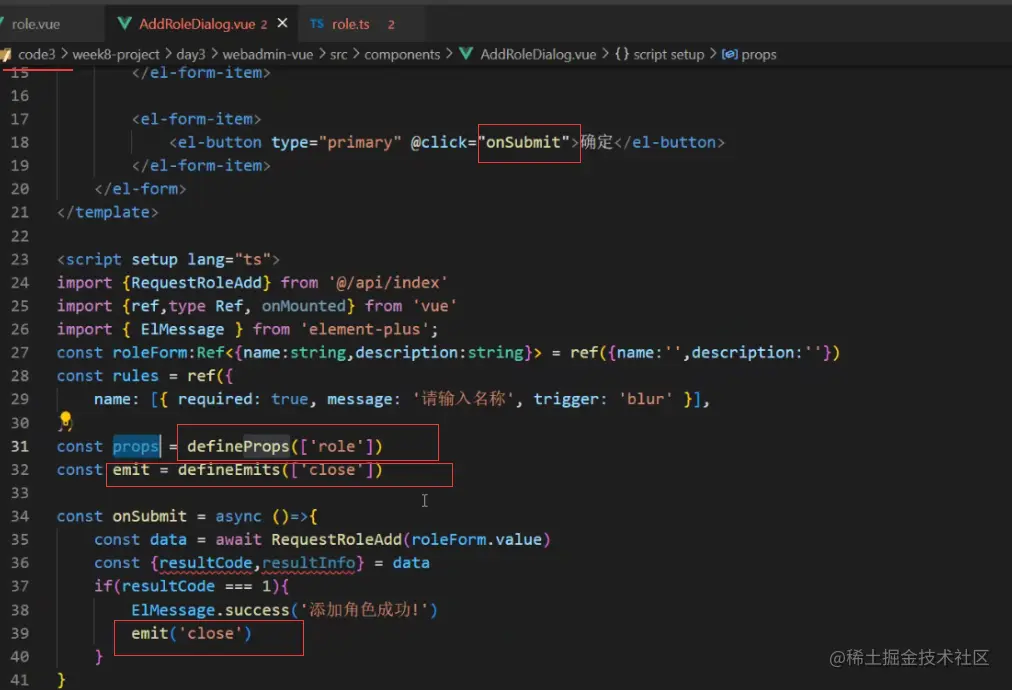Open components breadcrumb segment
This screenshot has width=1012, height=690.
tap(402, 54)
